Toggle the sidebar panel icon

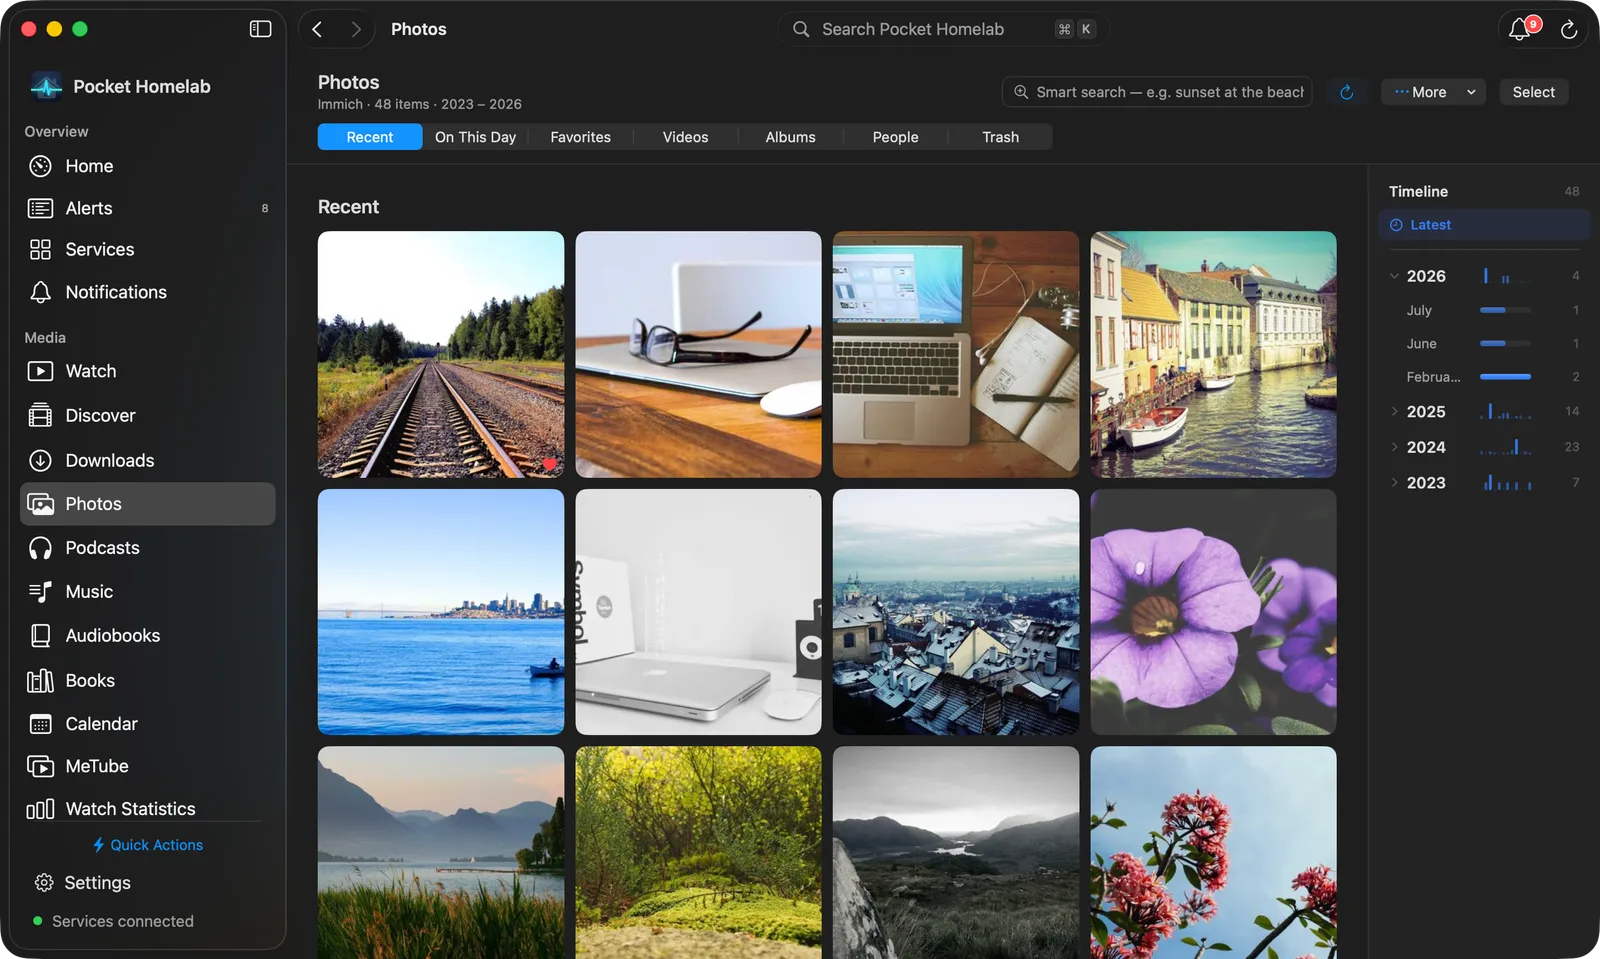(260, 29)
